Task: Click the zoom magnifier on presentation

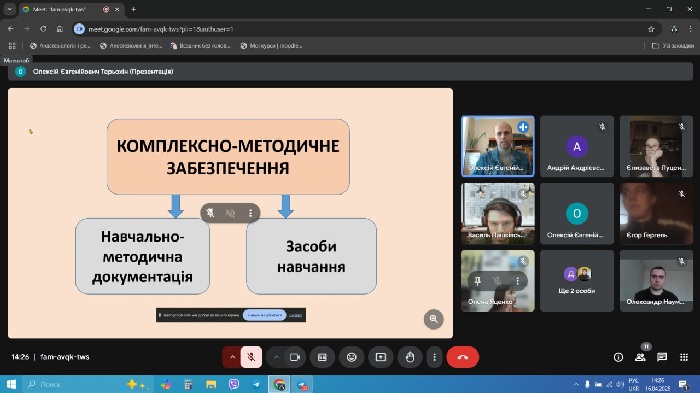Action: coord(433,319)
